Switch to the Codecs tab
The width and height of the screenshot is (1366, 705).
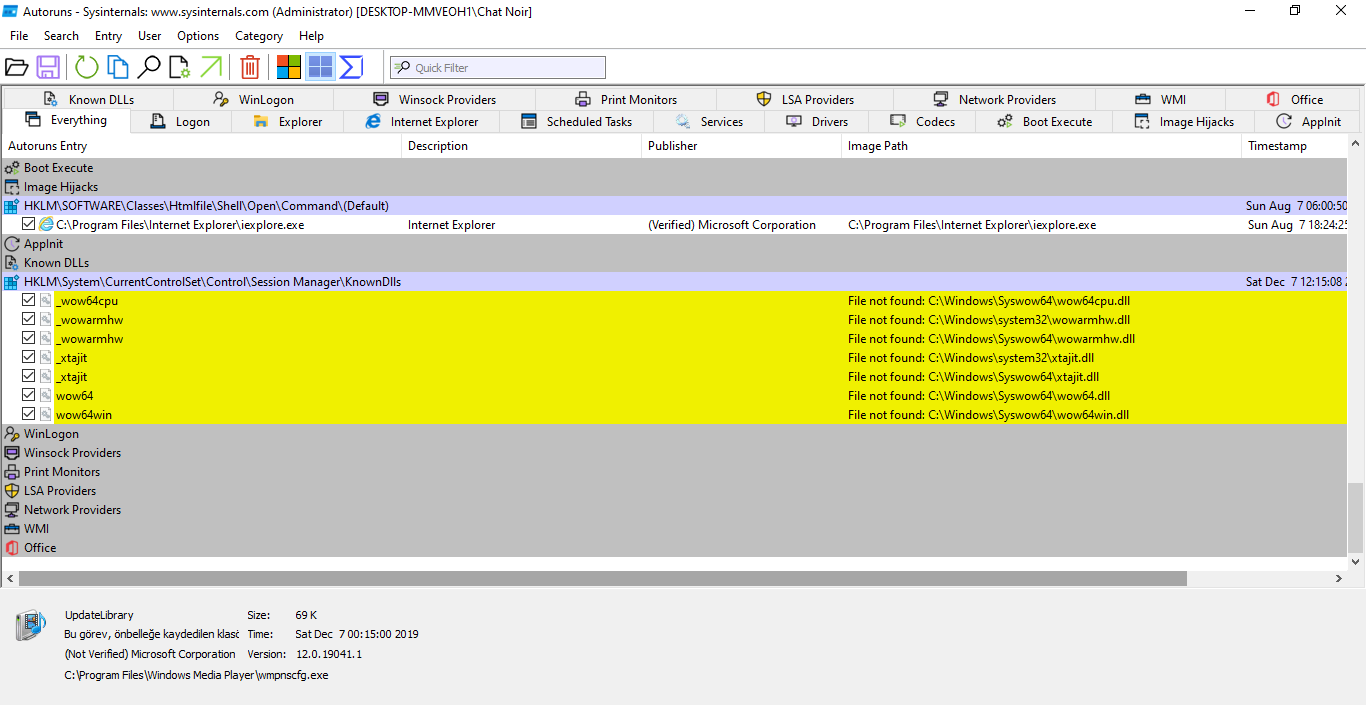click(x=923, y=121)
